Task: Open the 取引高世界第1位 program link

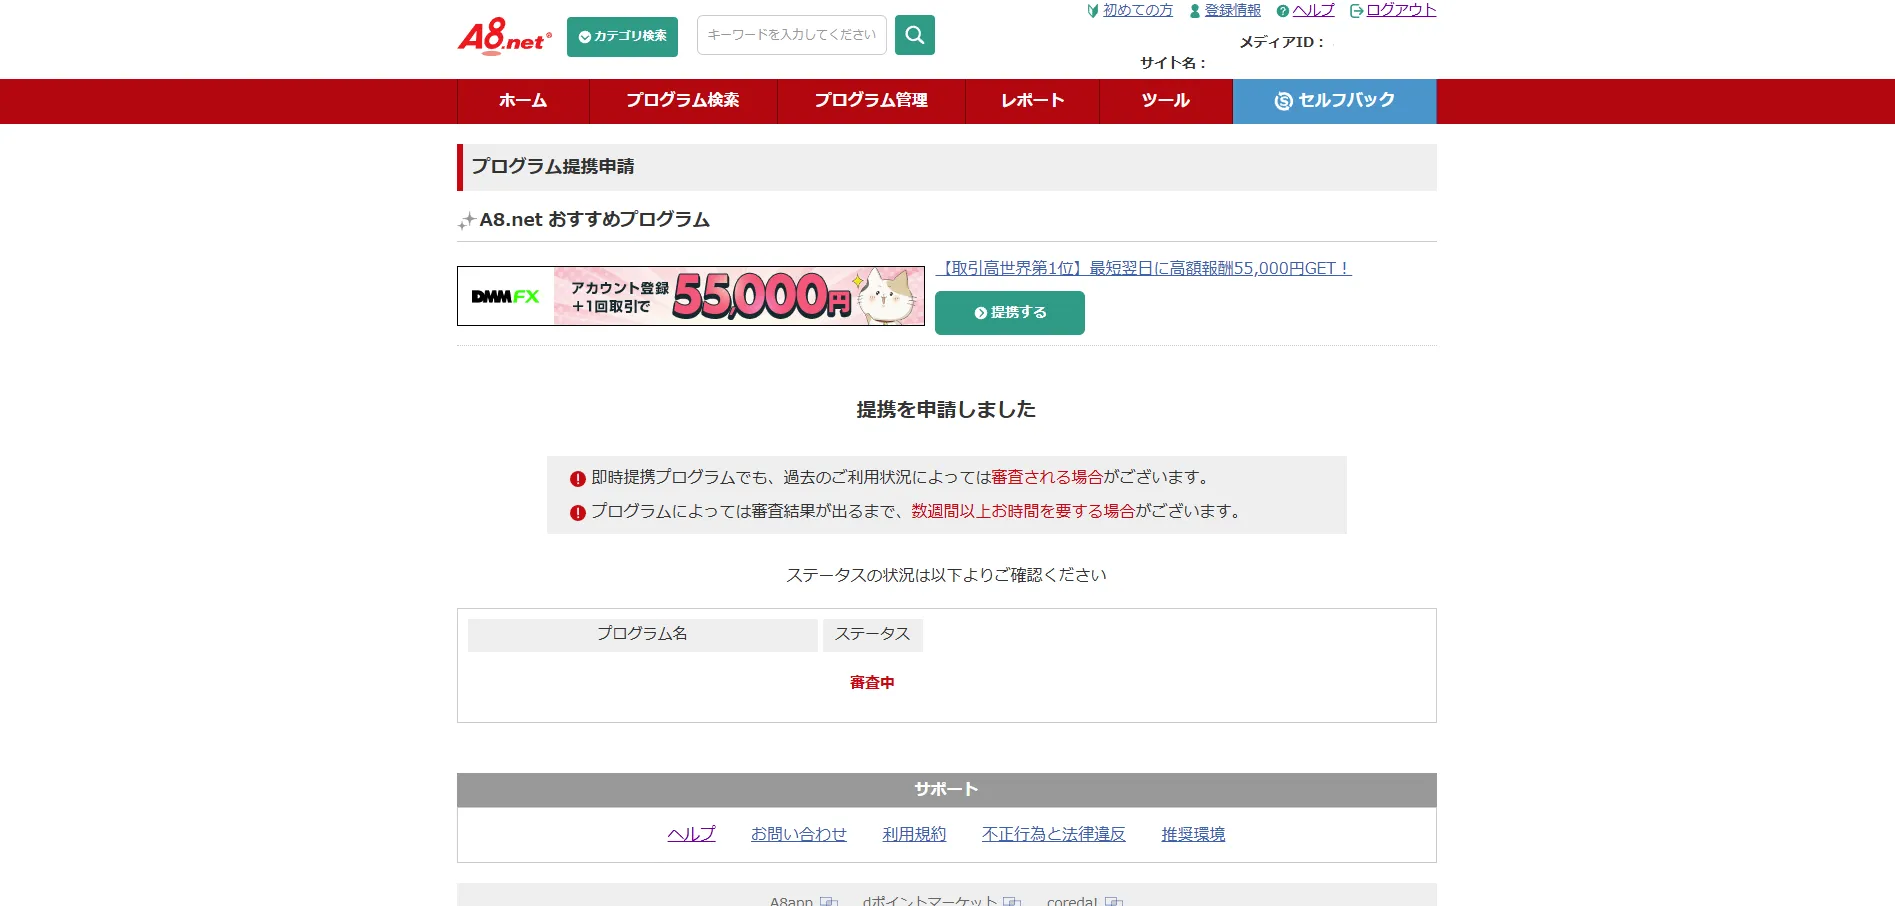Action: pos(1143,268)
